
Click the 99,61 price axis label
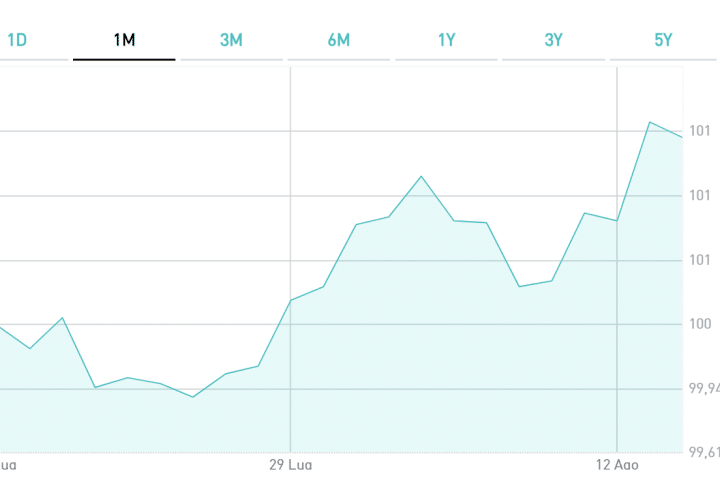coord(704,453)
